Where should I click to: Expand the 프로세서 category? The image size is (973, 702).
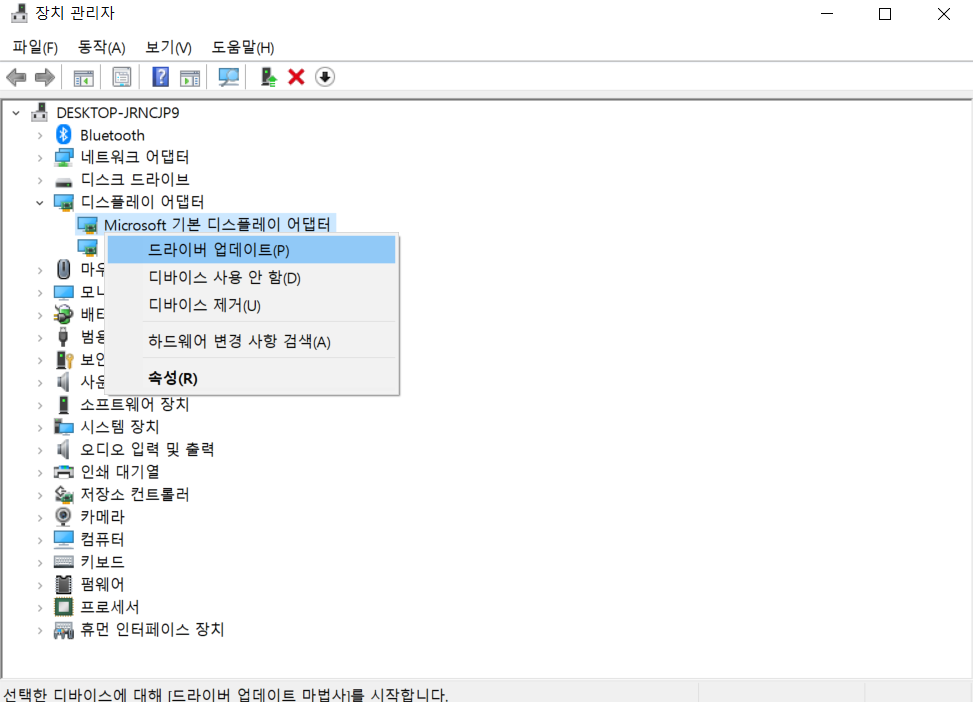(x=40, y=607)
